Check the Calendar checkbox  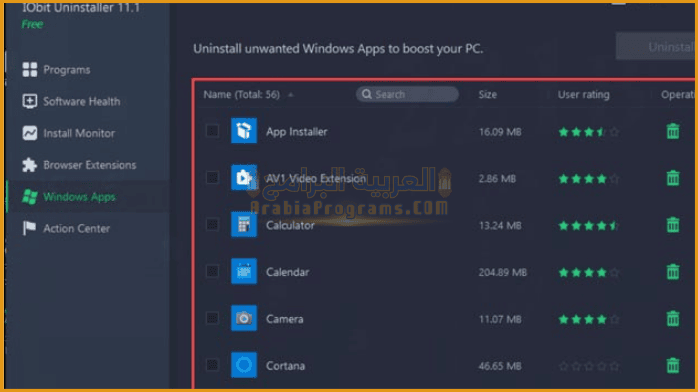pyautogui.click(x=212, y=271)
